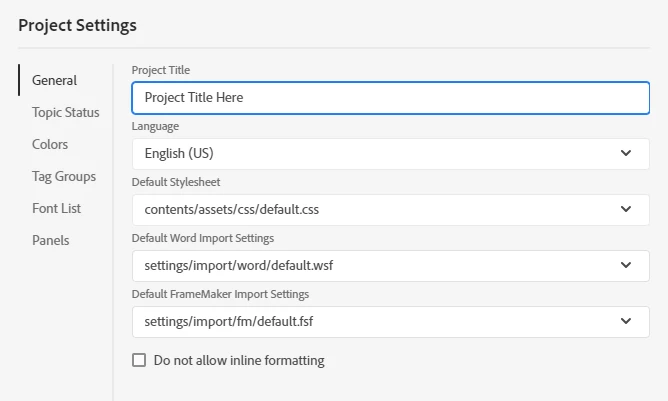Click the chevron arrow in the Default Stylesheet field
This screenshot has height=401, width=668.
point(626,209)
